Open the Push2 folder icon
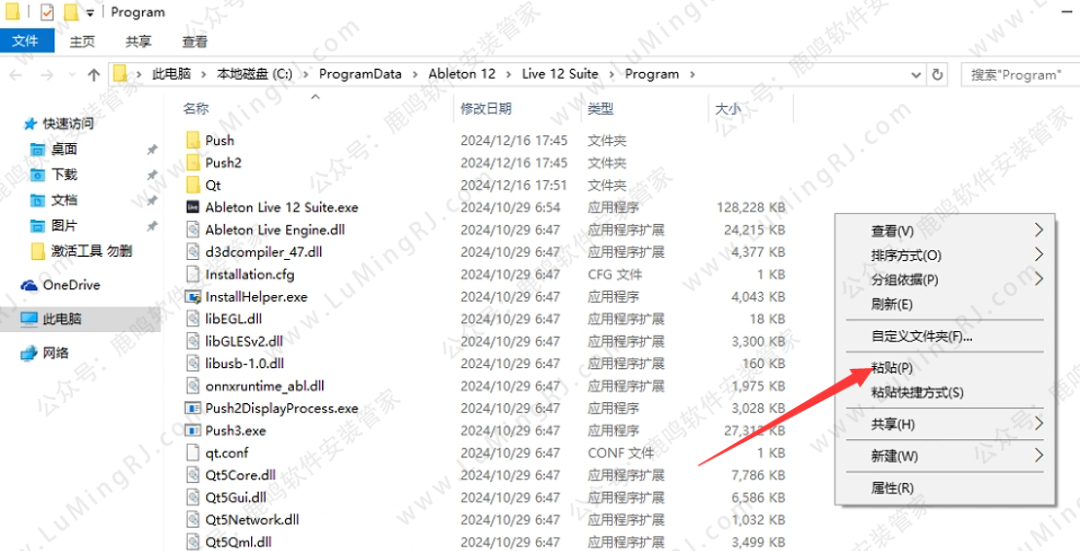 (x=193, y=163)
